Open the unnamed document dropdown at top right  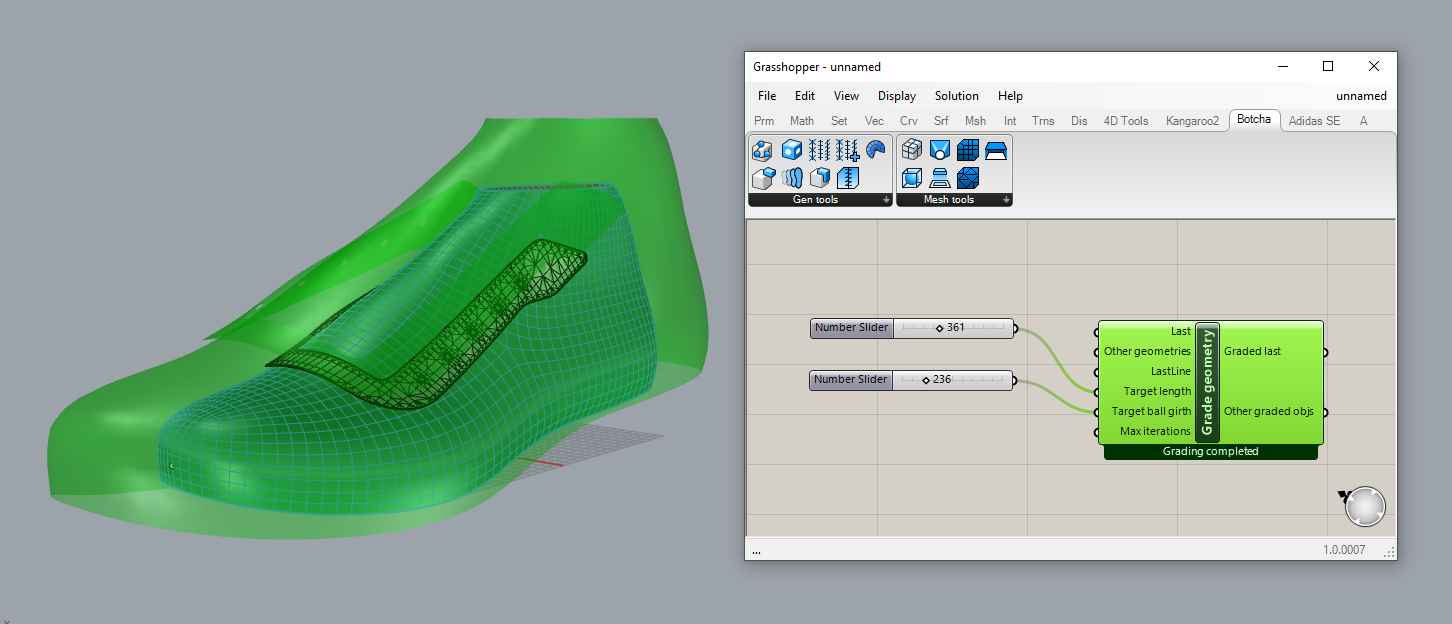coord(1361,96)
